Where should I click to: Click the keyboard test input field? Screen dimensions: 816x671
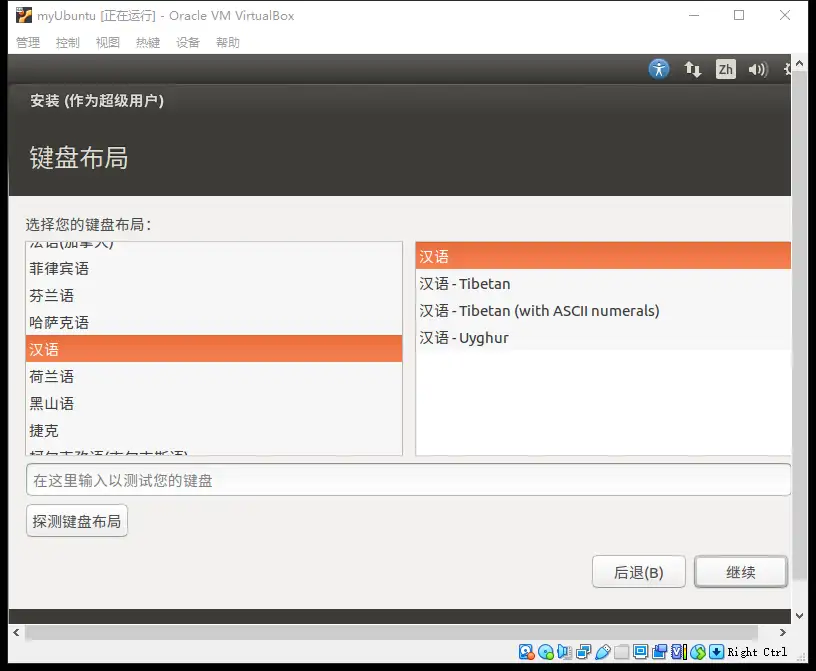click(x=408, y=480)
